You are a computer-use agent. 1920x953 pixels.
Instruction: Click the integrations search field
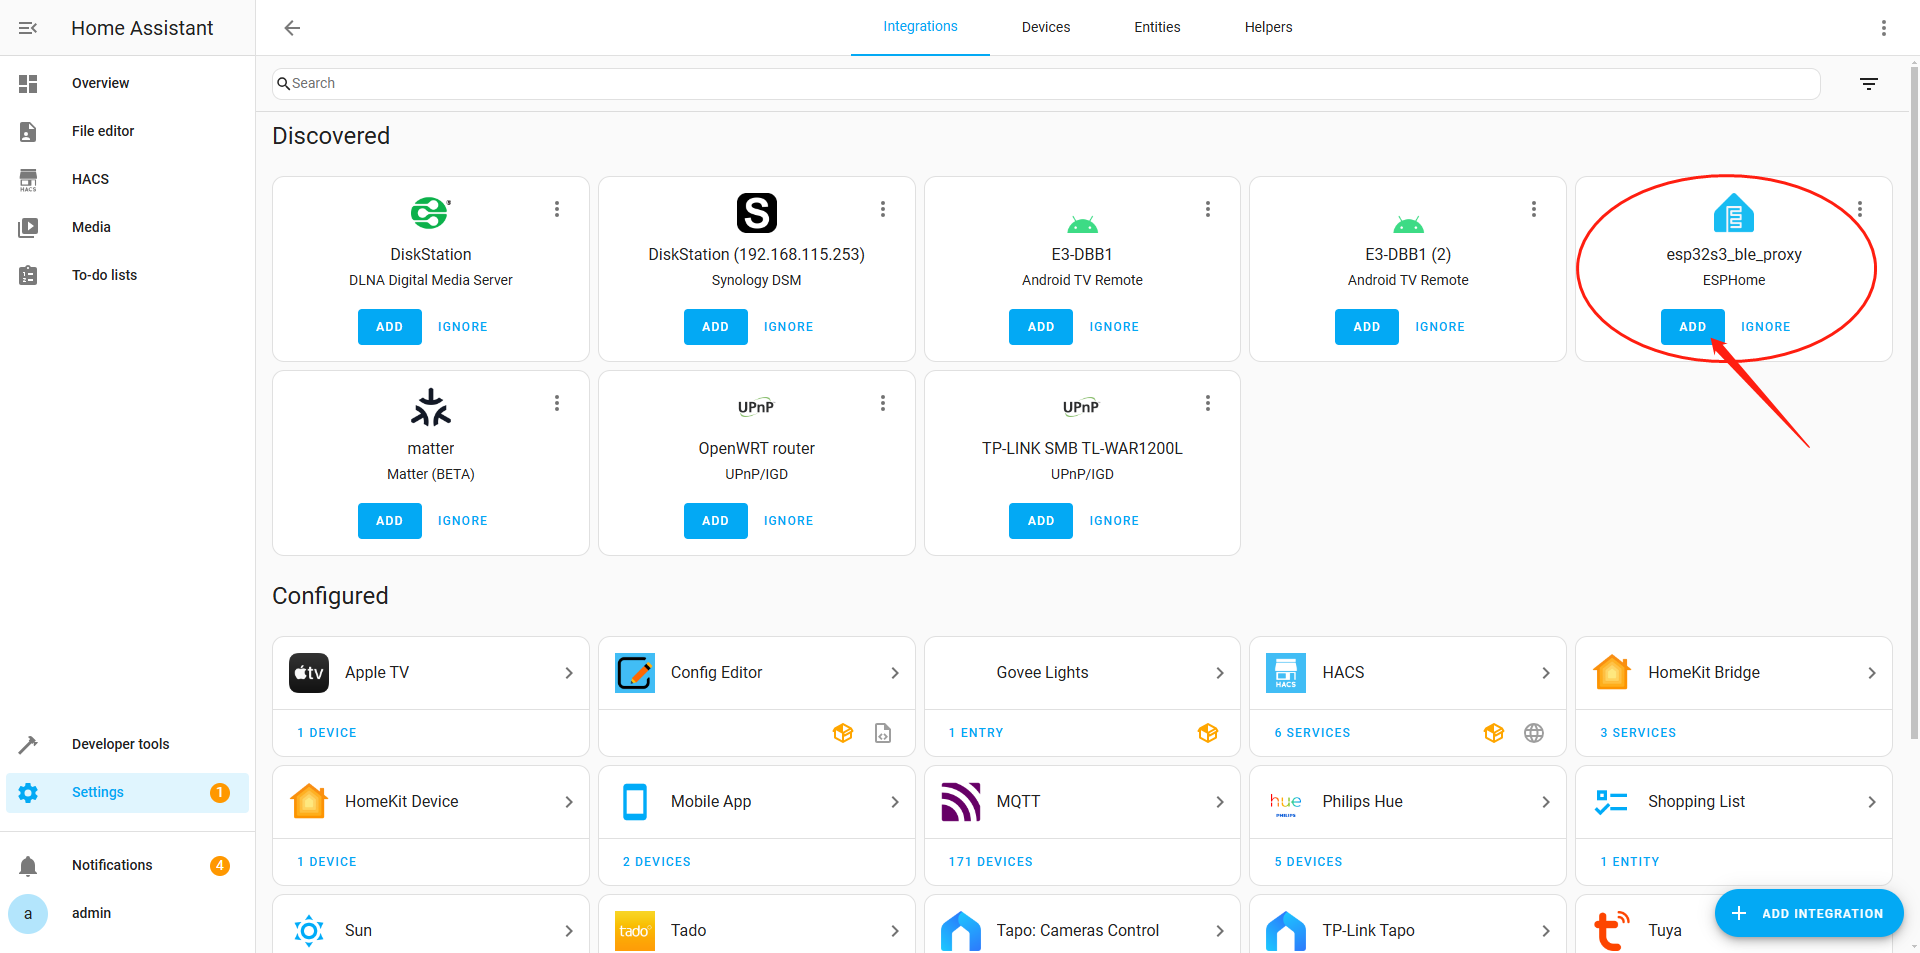(x=1045, y=84)
